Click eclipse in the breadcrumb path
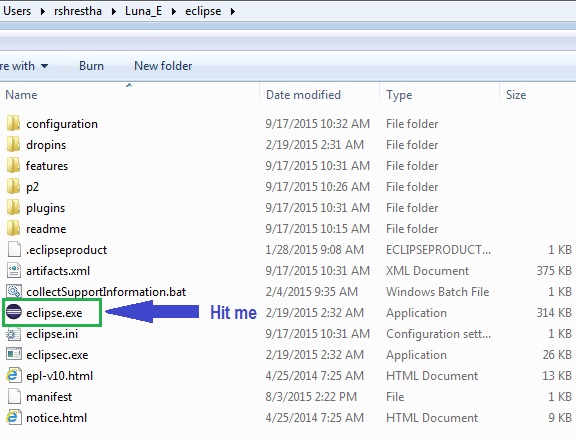Viewport: 576px width, 440px height. click(x=203, y=11)
